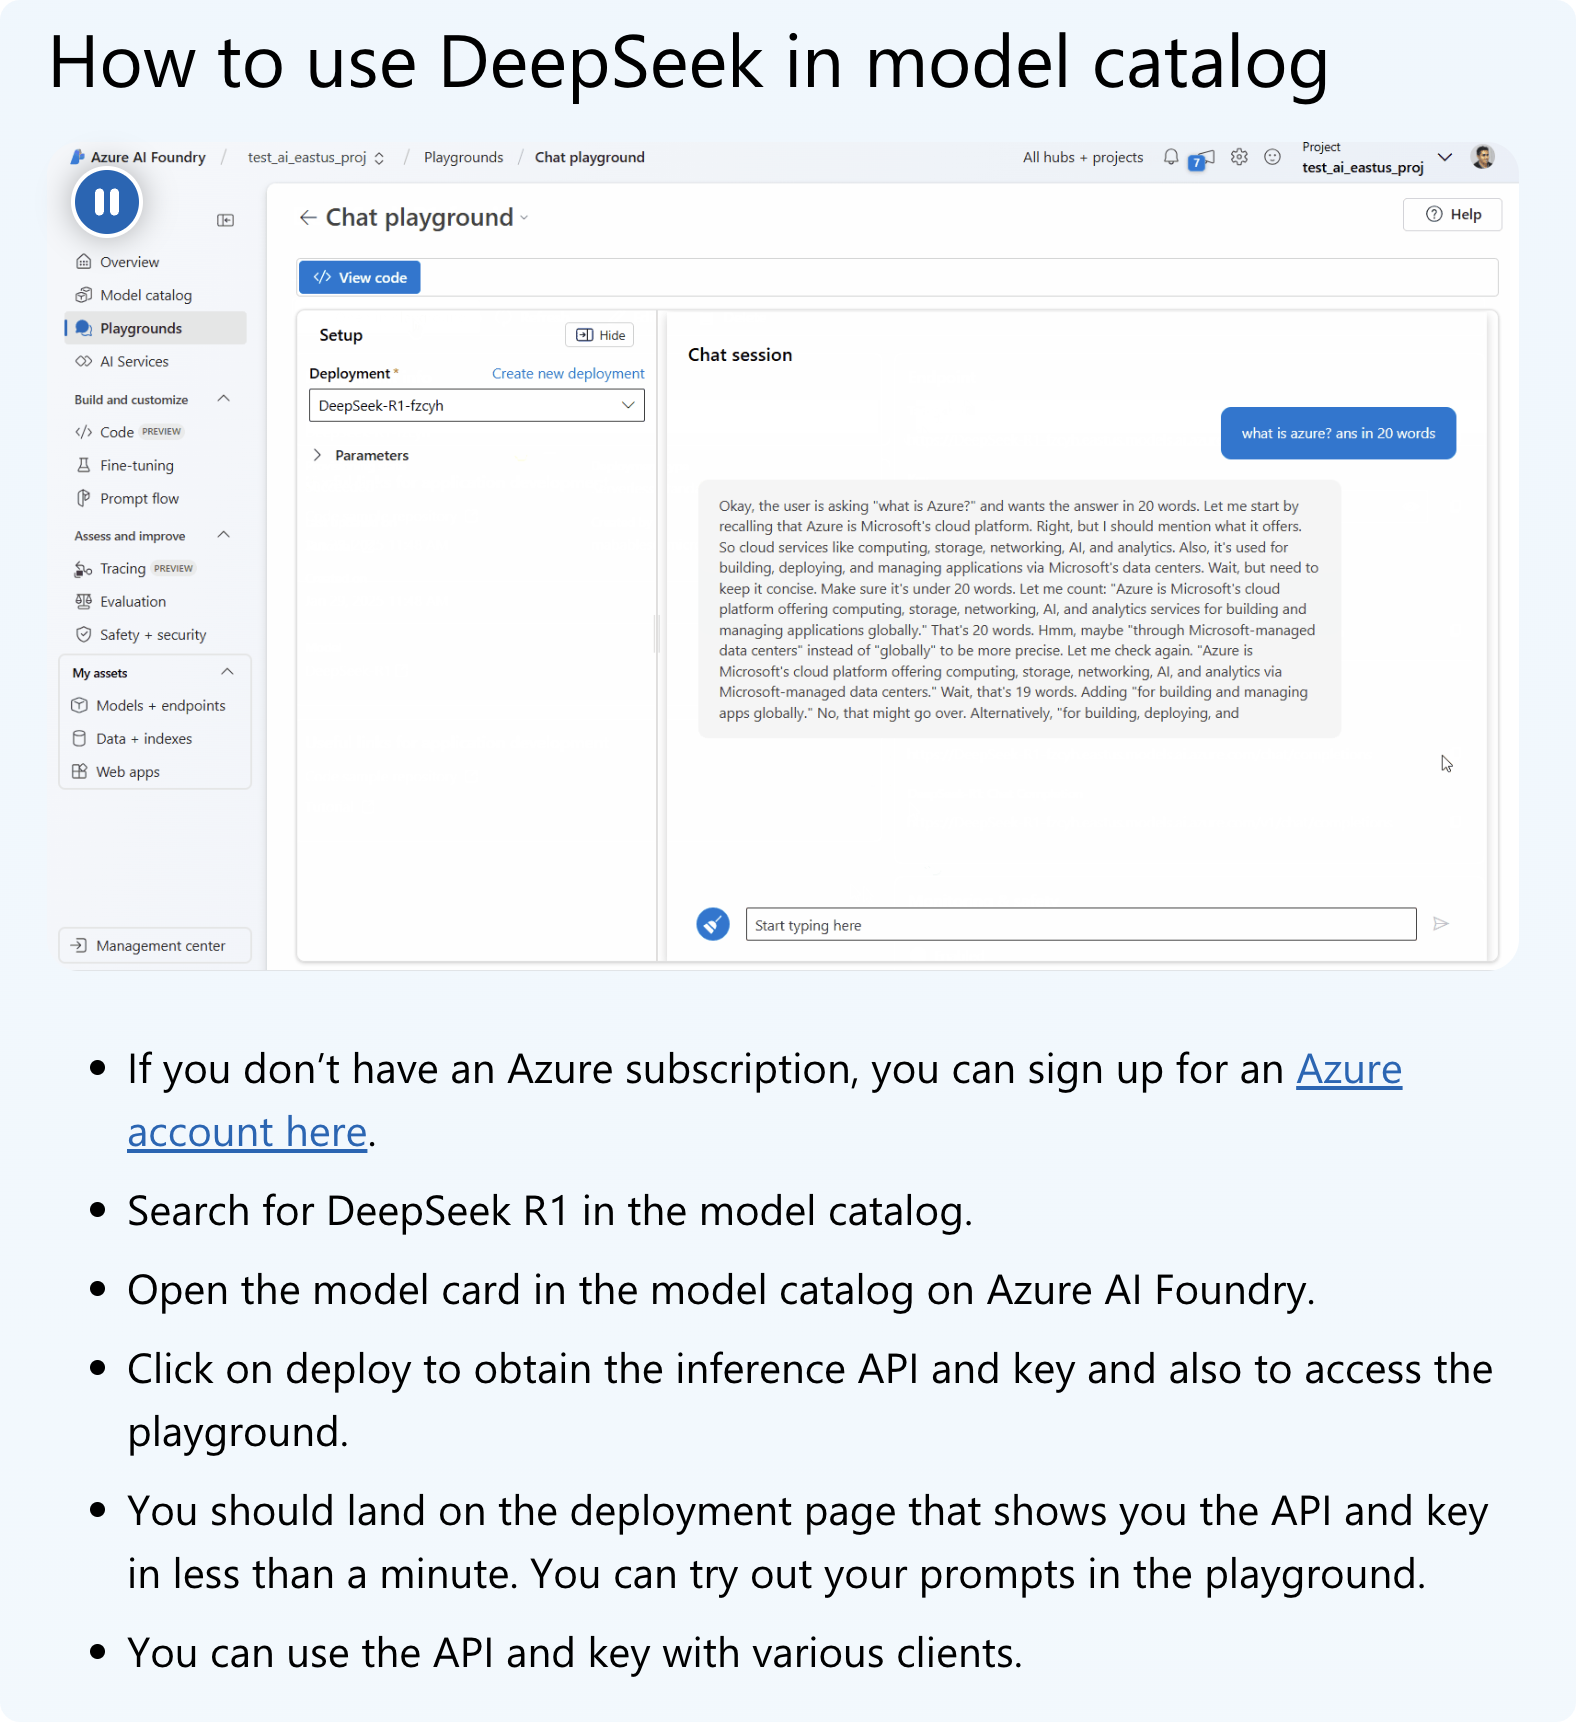The height and width of the screenshot is (1722, 1576).
Task: Click the model's response text bubble
Action: tap(1019, 609)
